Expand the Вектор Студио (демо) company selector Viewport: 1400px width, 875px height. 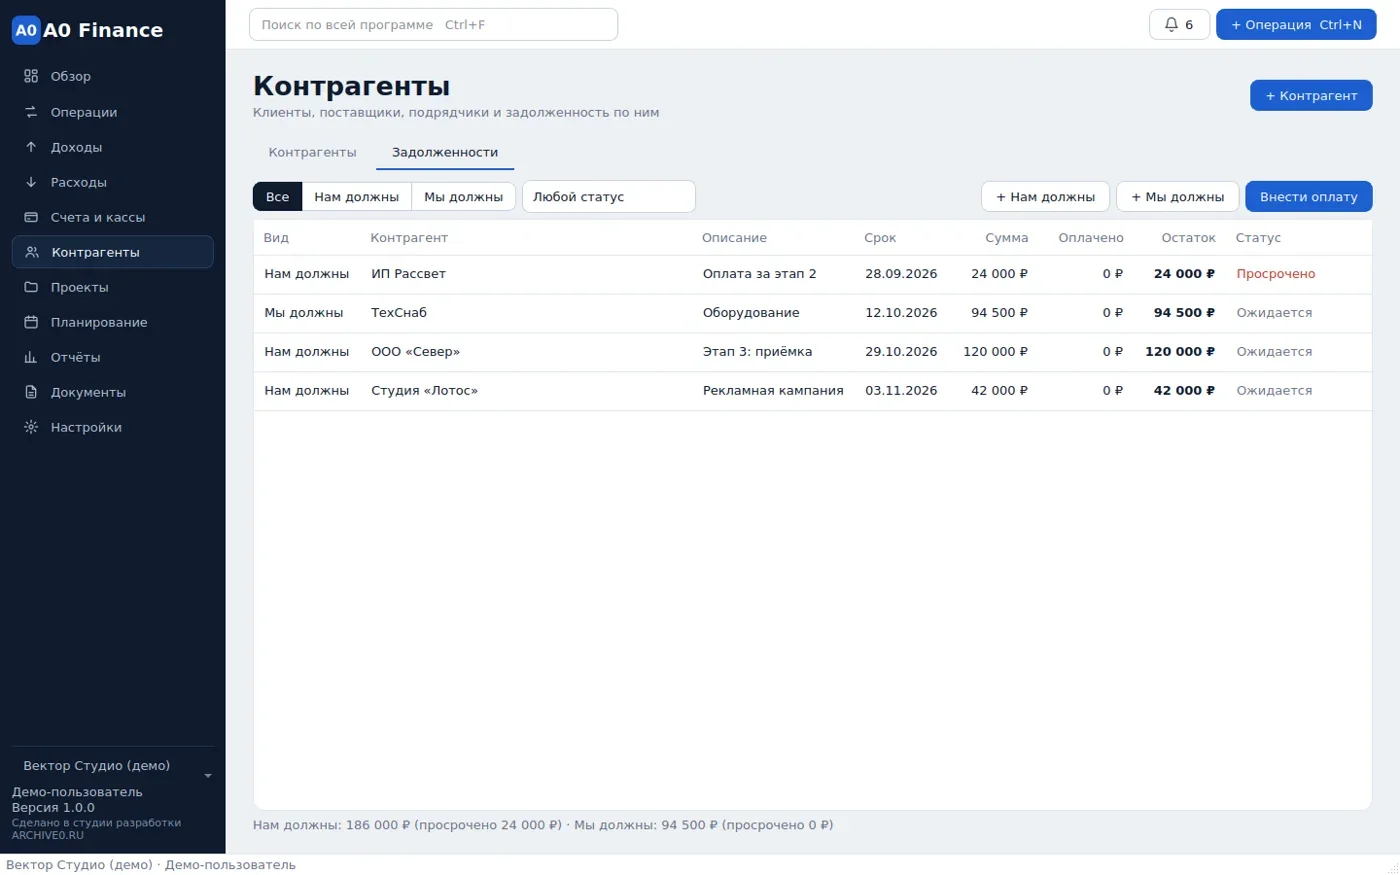[113, 766]
